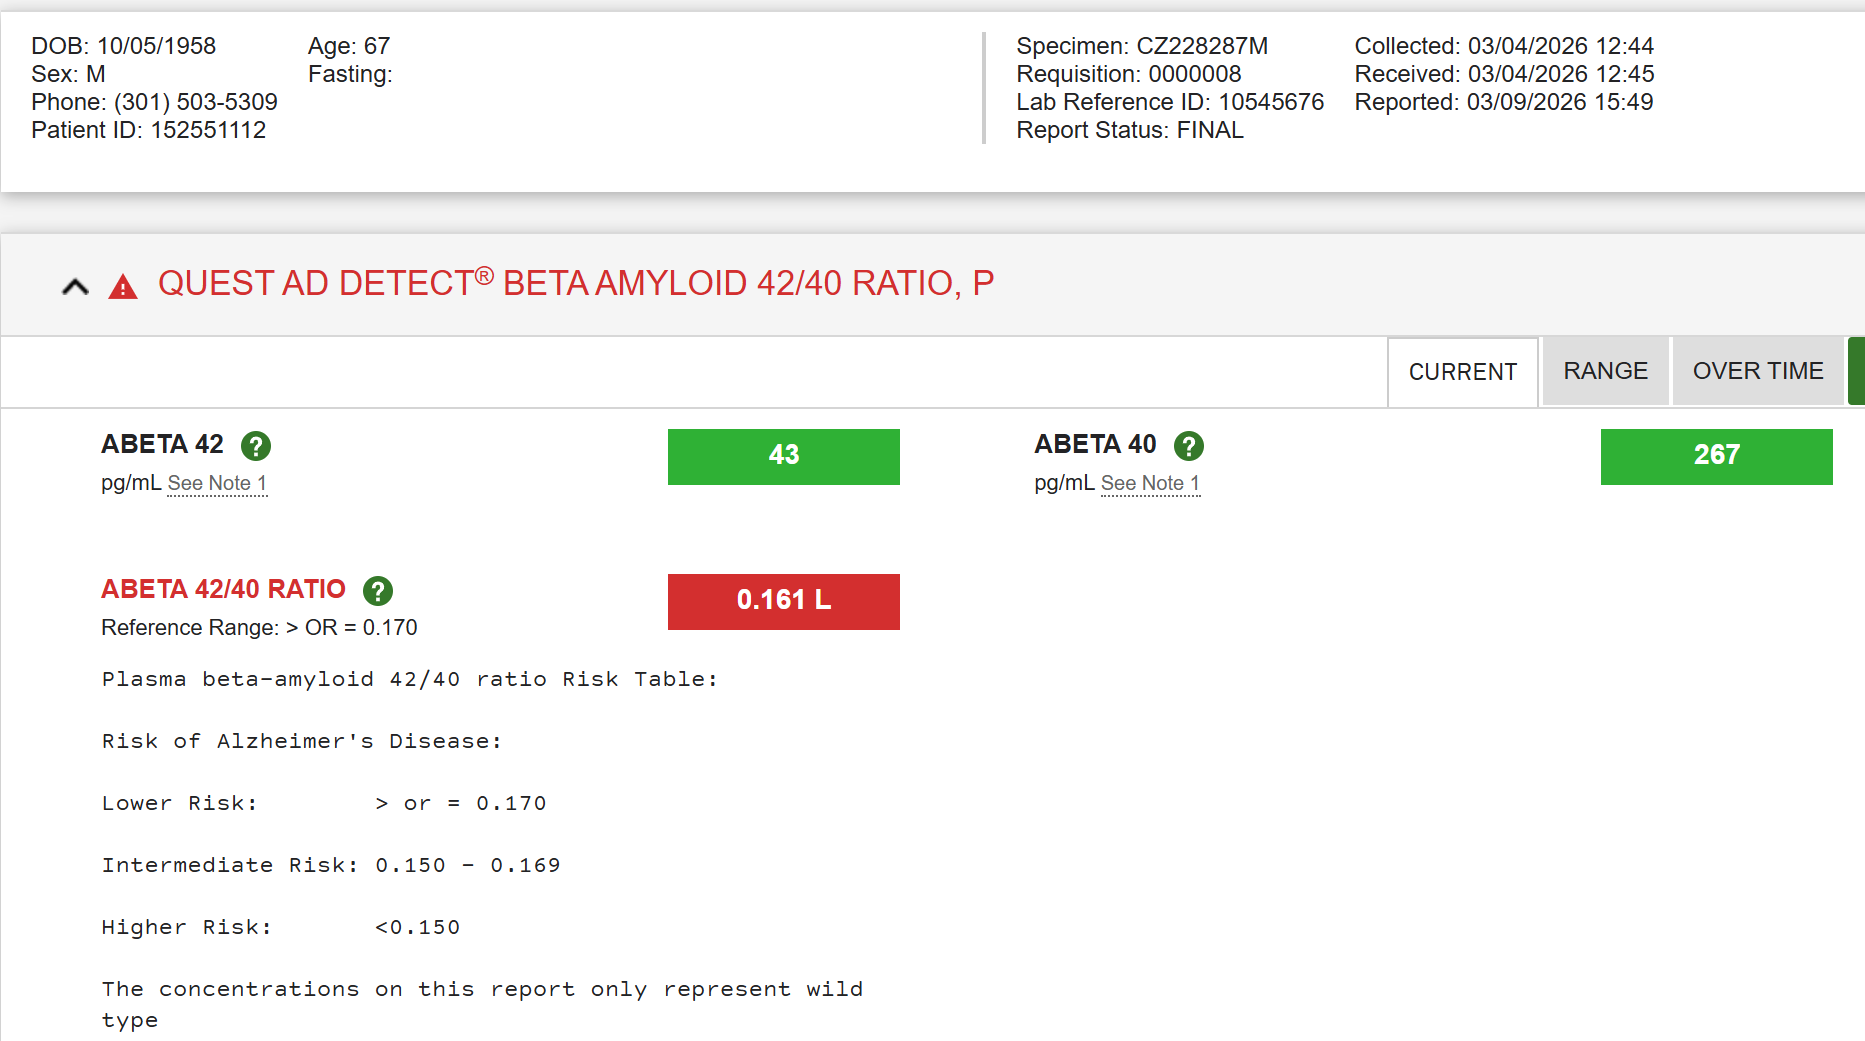Collapse the Beta Amyloid test panel chevron
This screenshot has height=1041, width=1865.
point(75,287)
